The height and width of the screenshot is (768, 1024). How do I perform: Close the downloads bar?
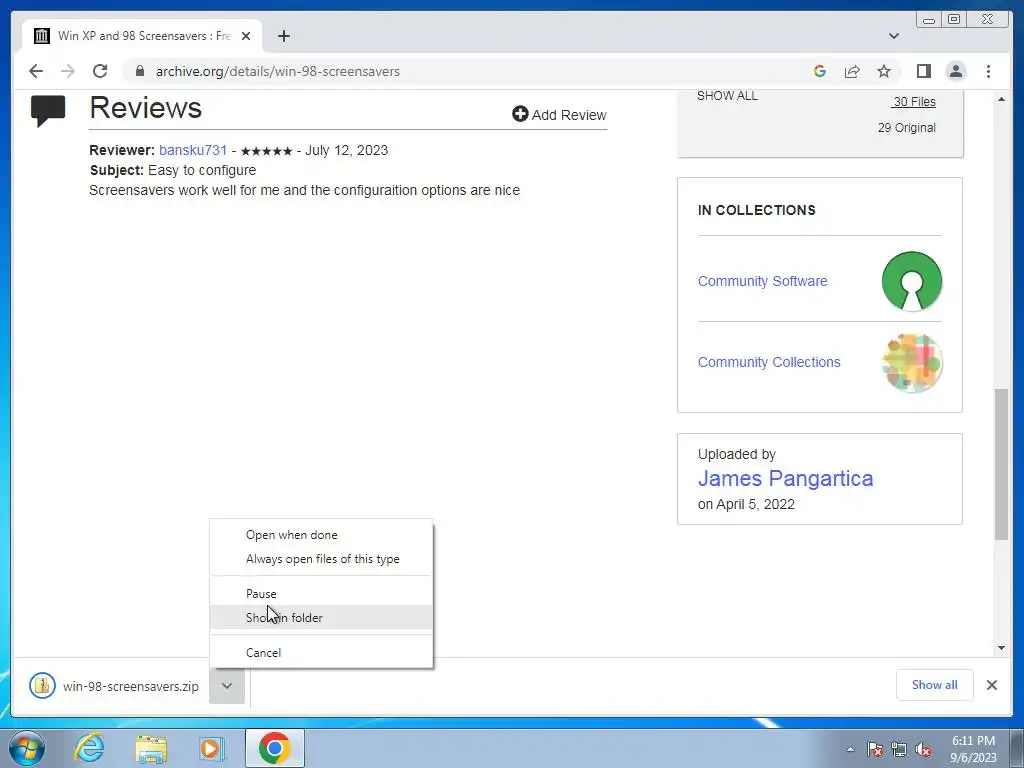pyautogui.click(x=992, y=685)
